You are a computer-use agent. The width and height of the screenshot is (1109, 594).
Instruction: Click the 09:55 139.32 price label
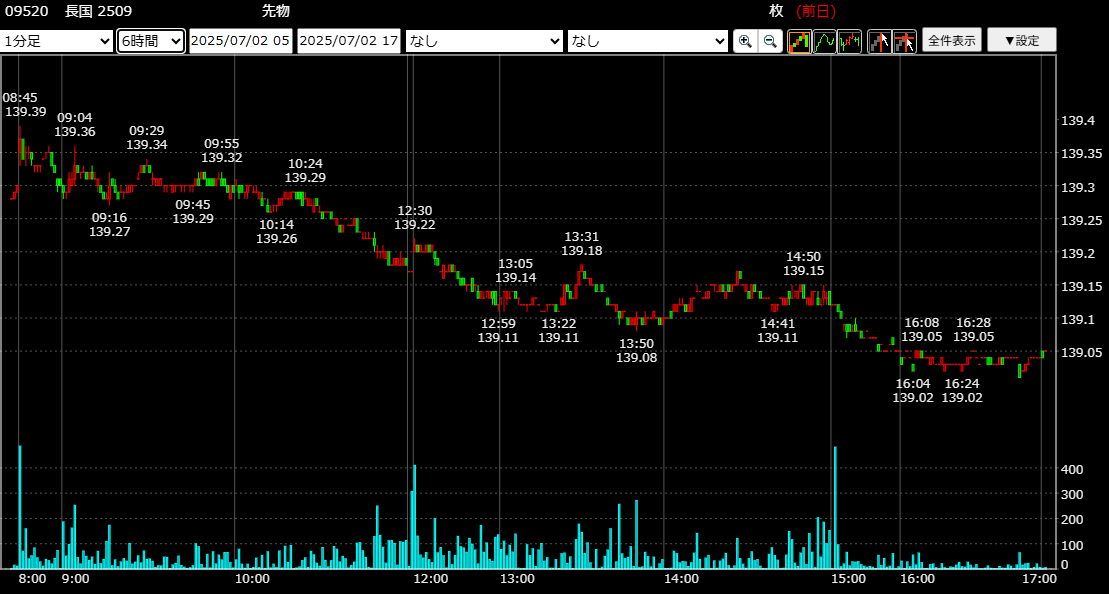(x=222, y=151)
